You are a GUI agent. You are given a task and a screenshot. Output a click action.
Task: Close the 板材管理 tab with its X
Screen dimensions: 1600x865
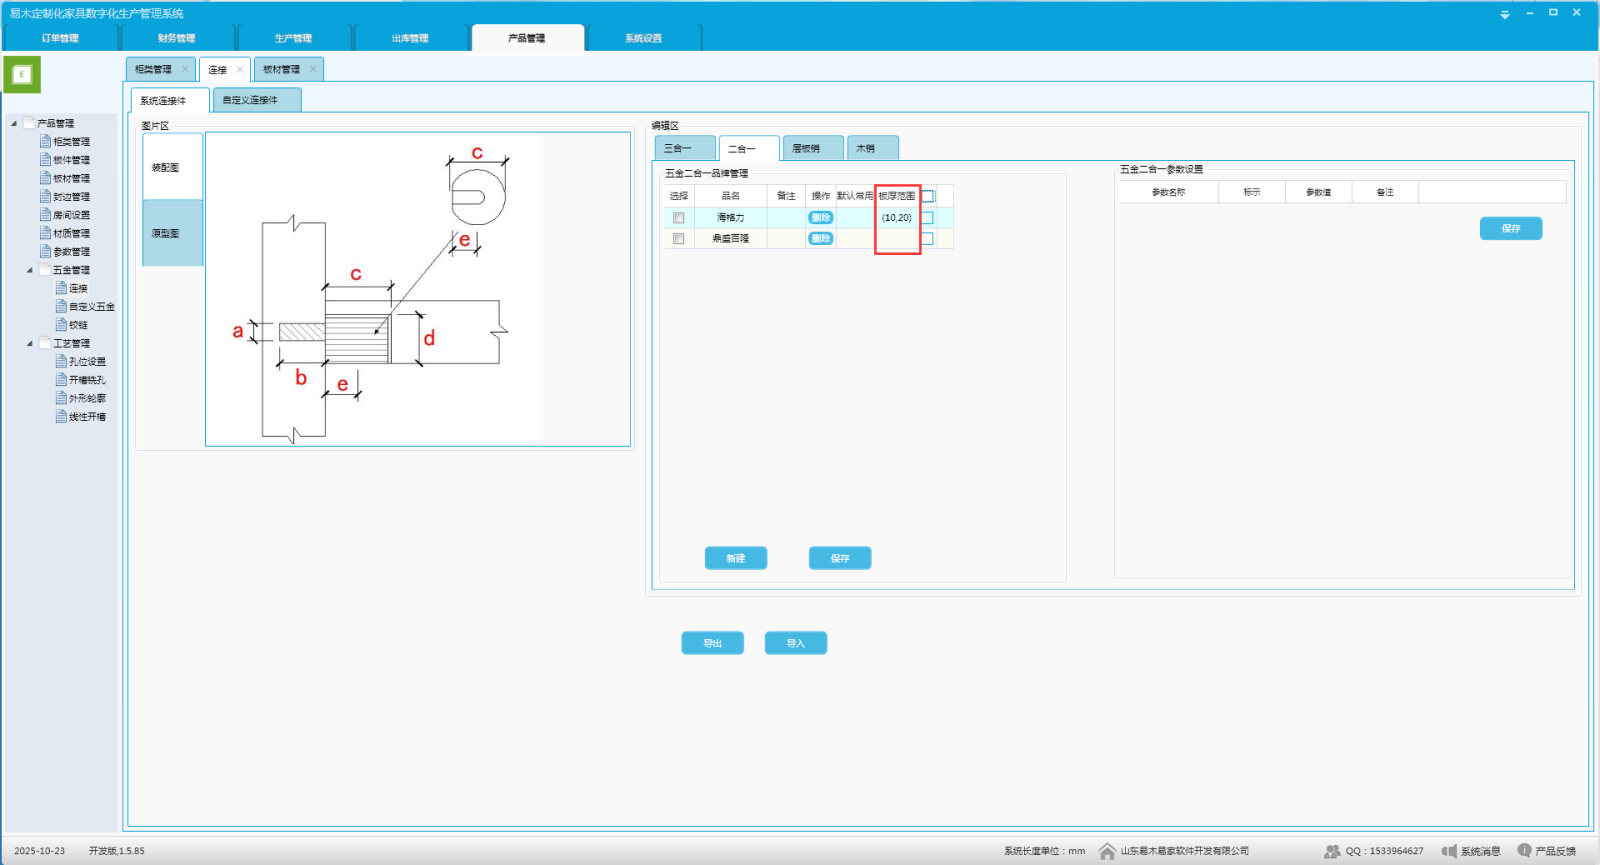(x=313, y=69)
